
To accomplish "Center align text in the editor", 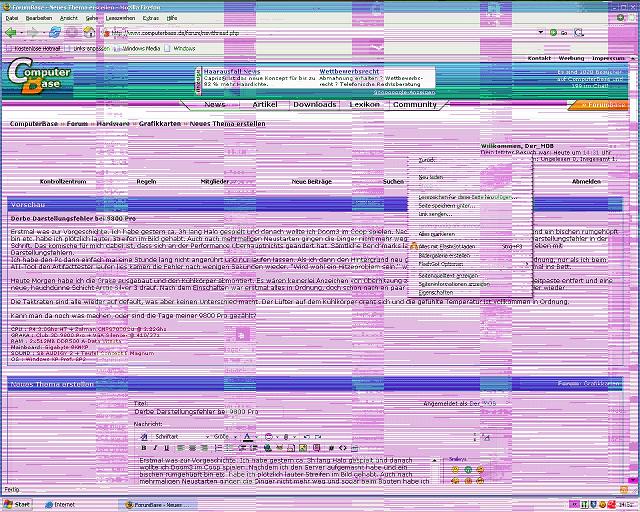I will 192,448.
